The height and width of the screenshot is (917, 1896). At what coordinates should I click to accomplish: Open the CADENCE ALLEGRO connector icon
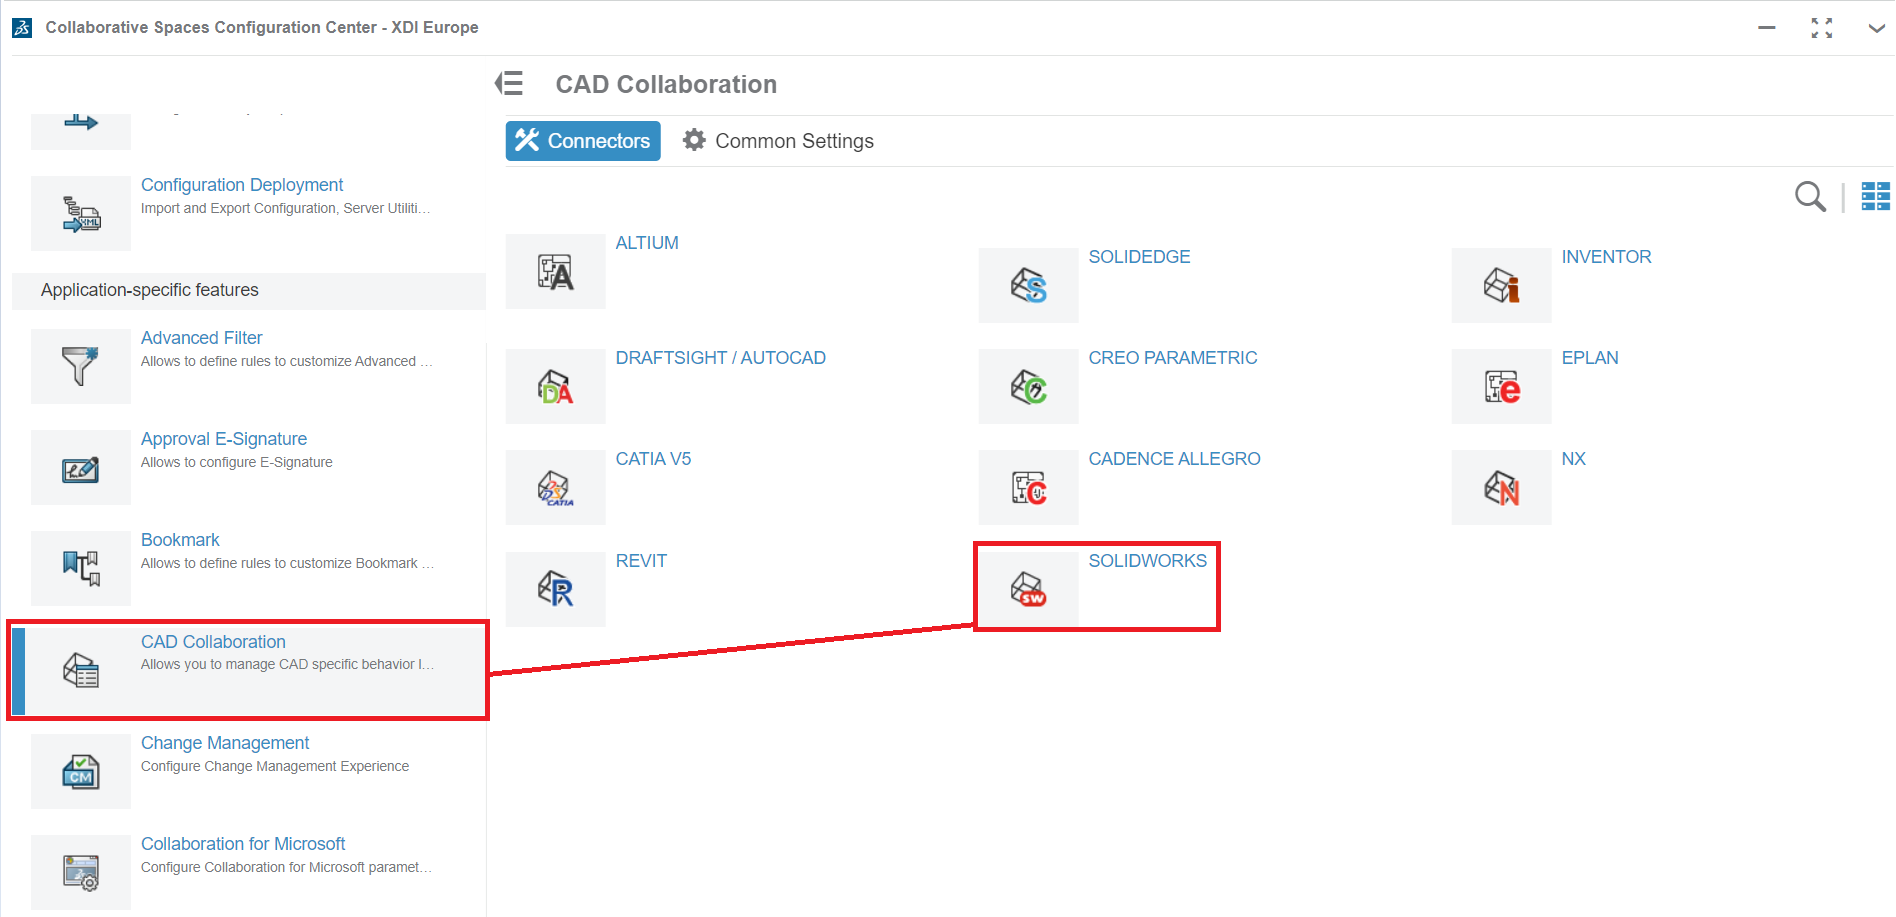(1028, 488)
